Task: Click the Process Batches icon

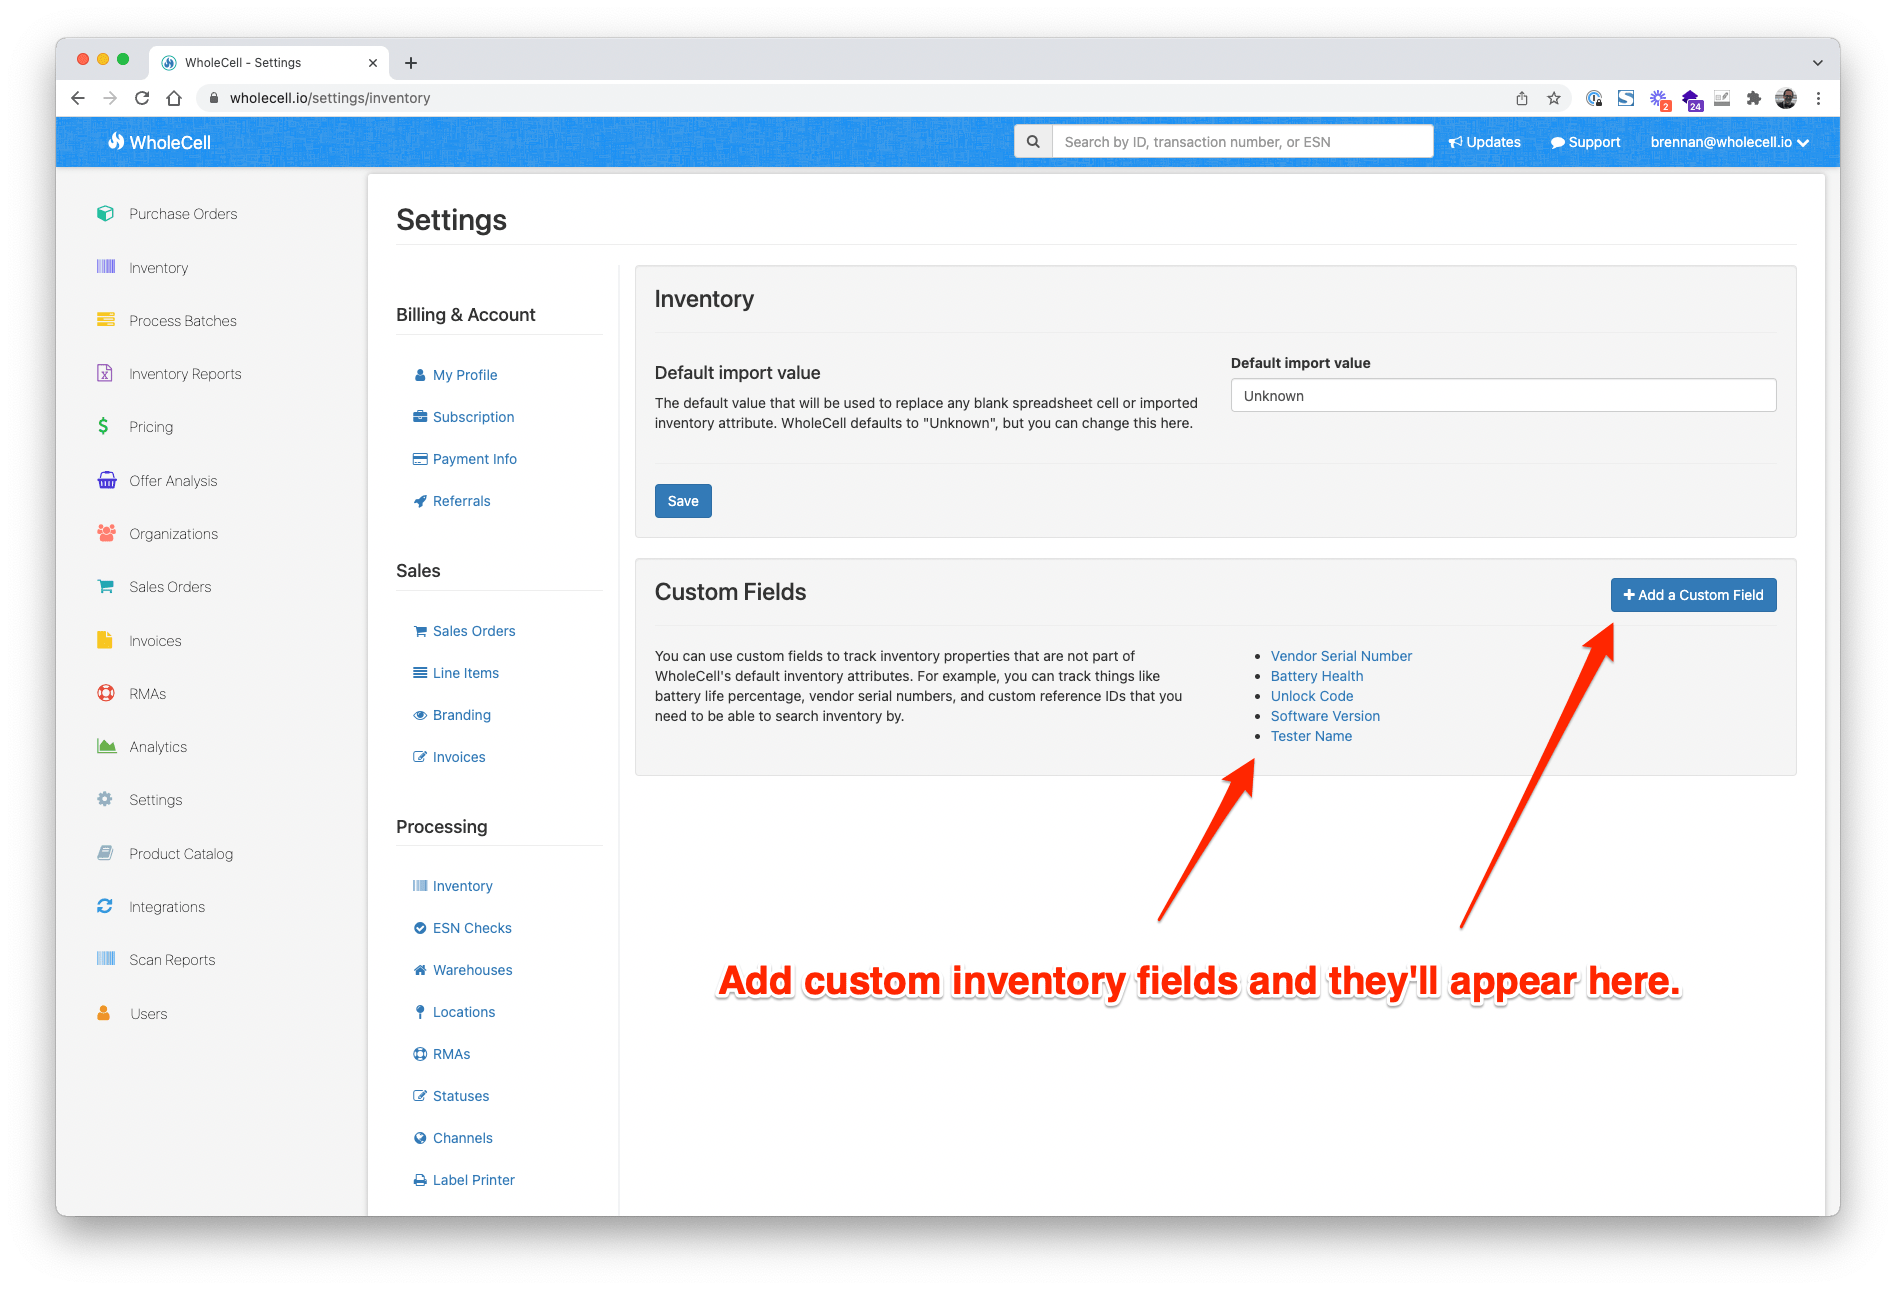Action: (105, 319)
